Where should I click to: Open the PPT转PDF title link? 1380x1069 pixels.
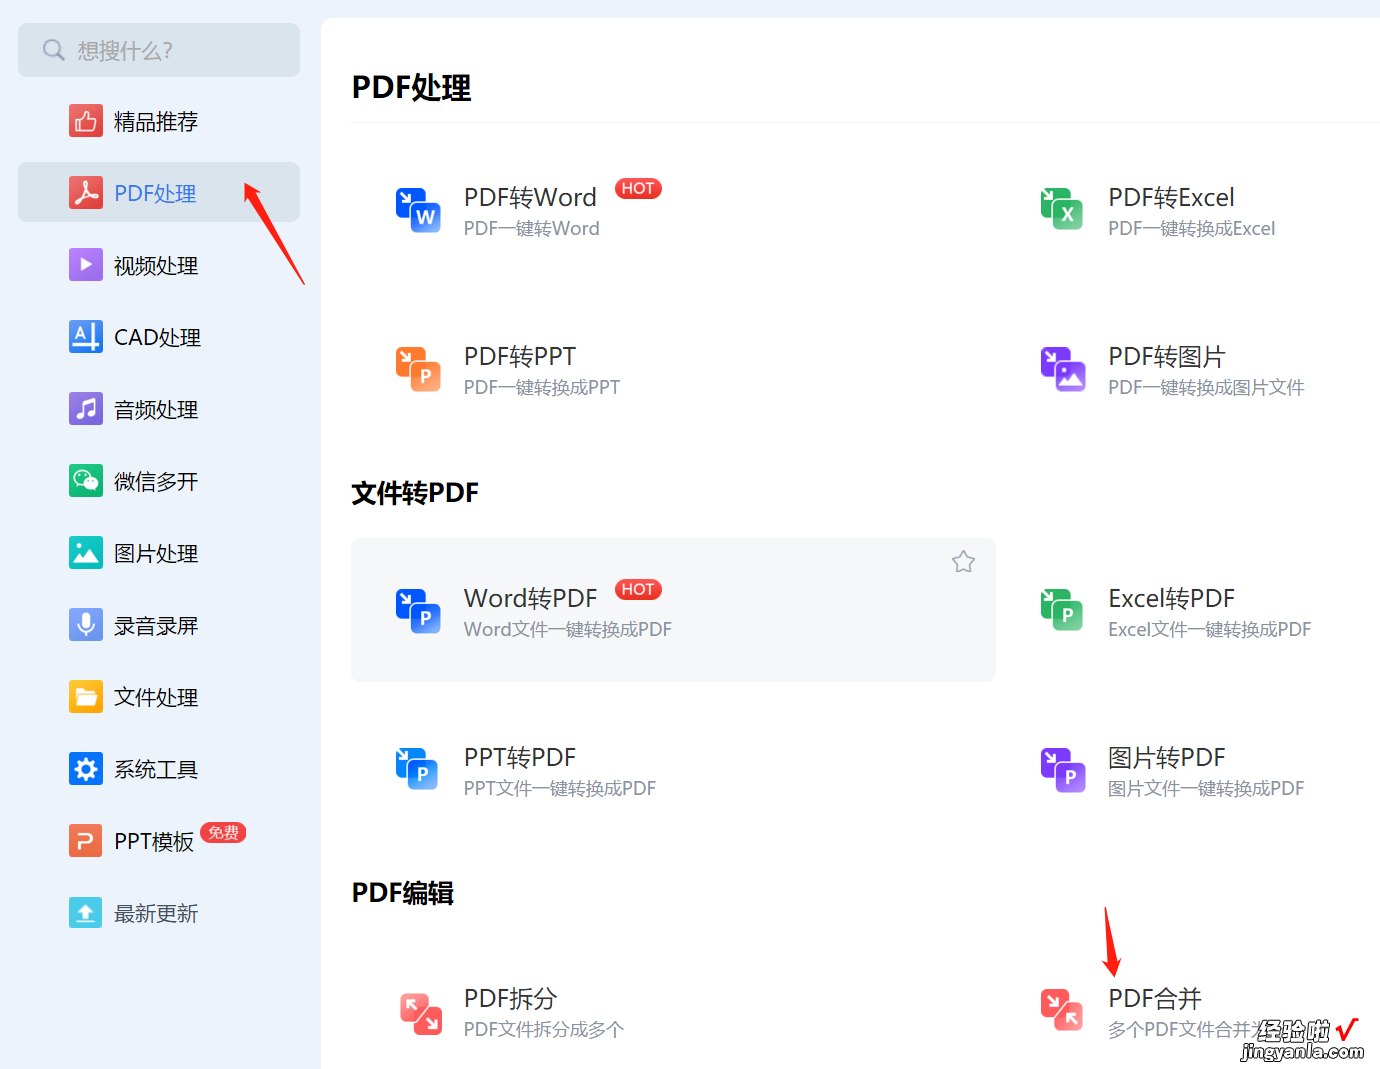(520, 757)
